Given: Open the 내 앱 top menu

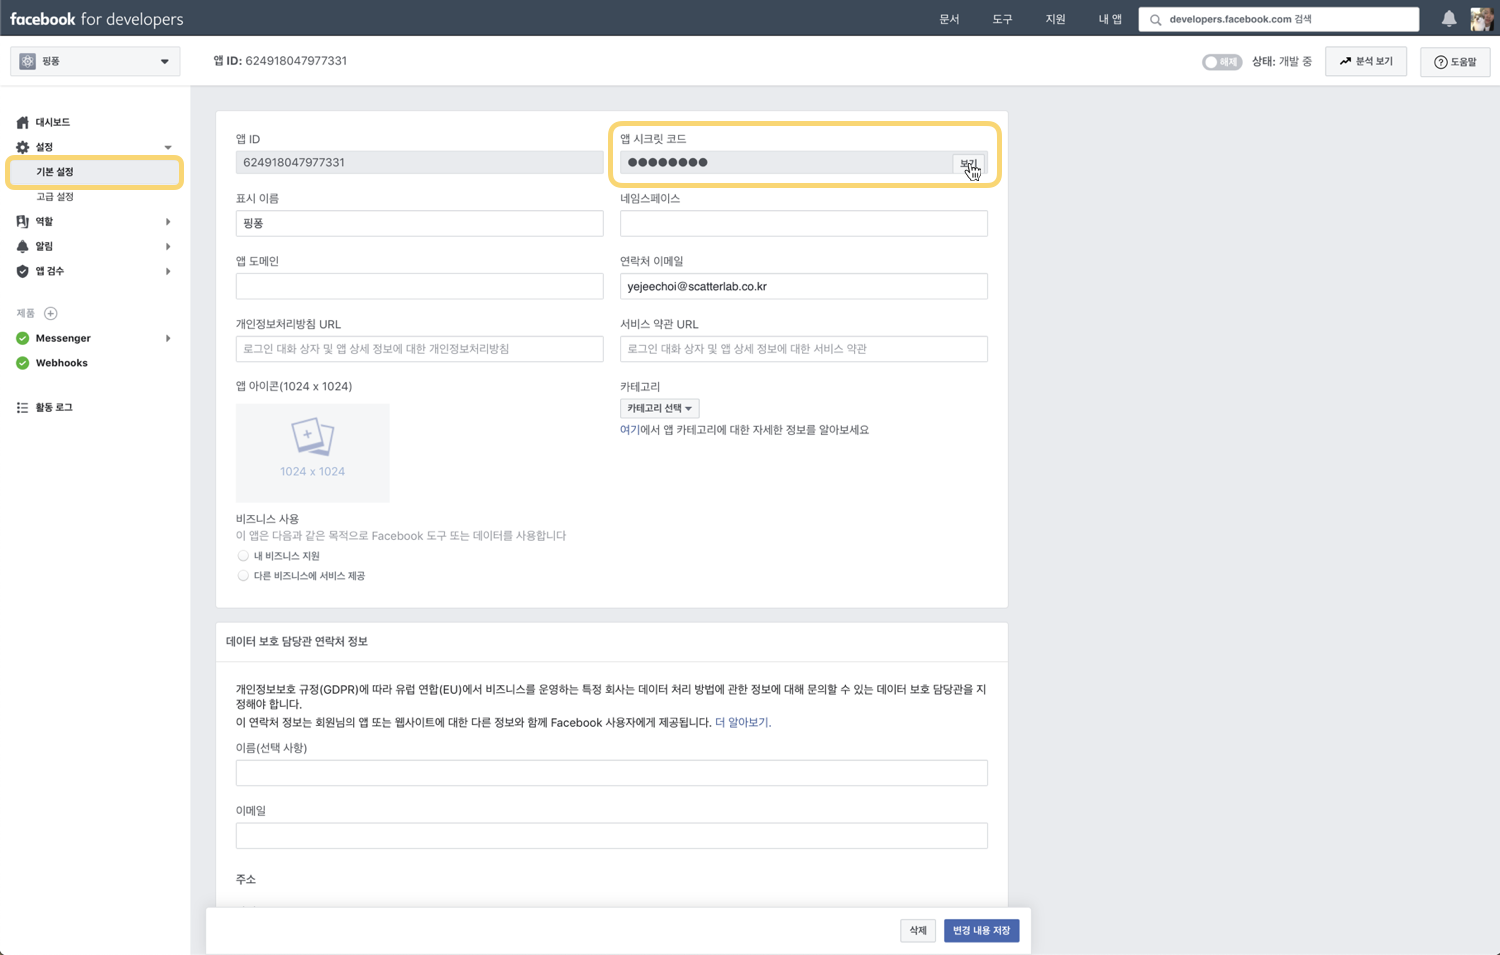Looking at the screenshot, I should coord(1110,19).
